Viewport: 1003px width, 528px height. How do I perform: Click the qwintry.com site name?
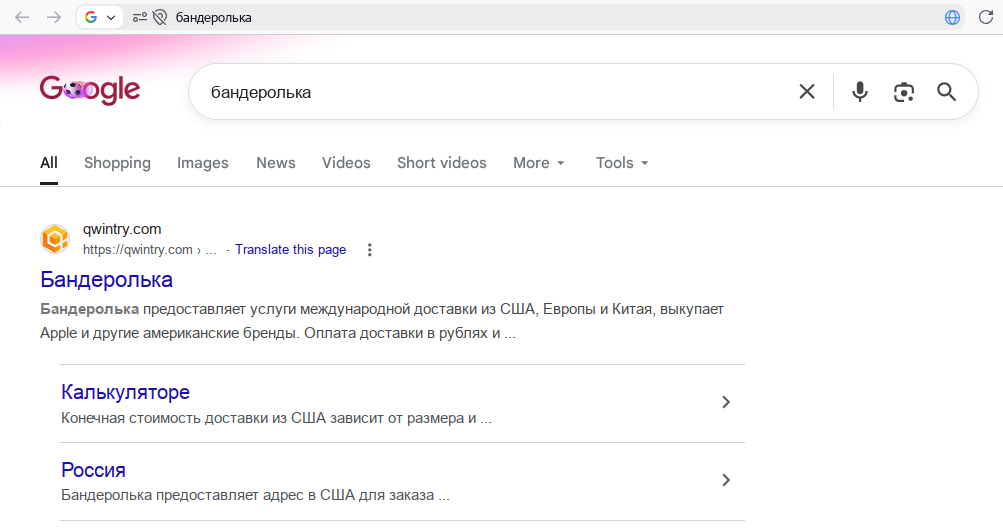pyautogui.click(x=122, y=228)
